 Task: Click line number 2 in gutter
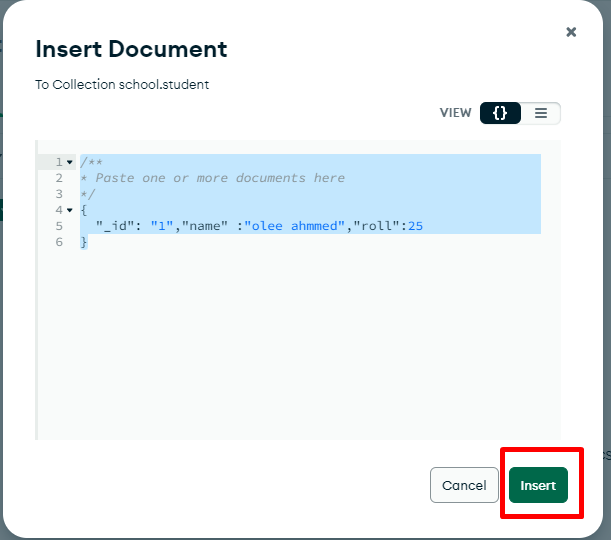(x=59, y=178)
